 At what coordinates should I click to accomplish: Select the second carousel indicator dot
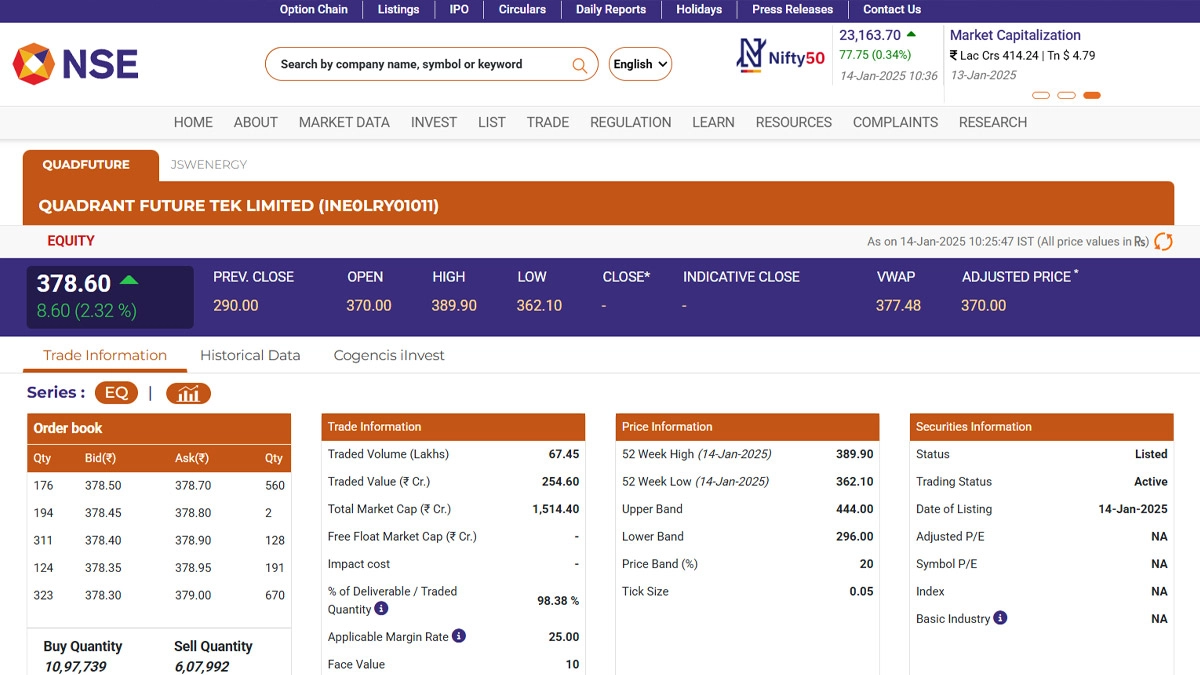(x=1066, y=96)
